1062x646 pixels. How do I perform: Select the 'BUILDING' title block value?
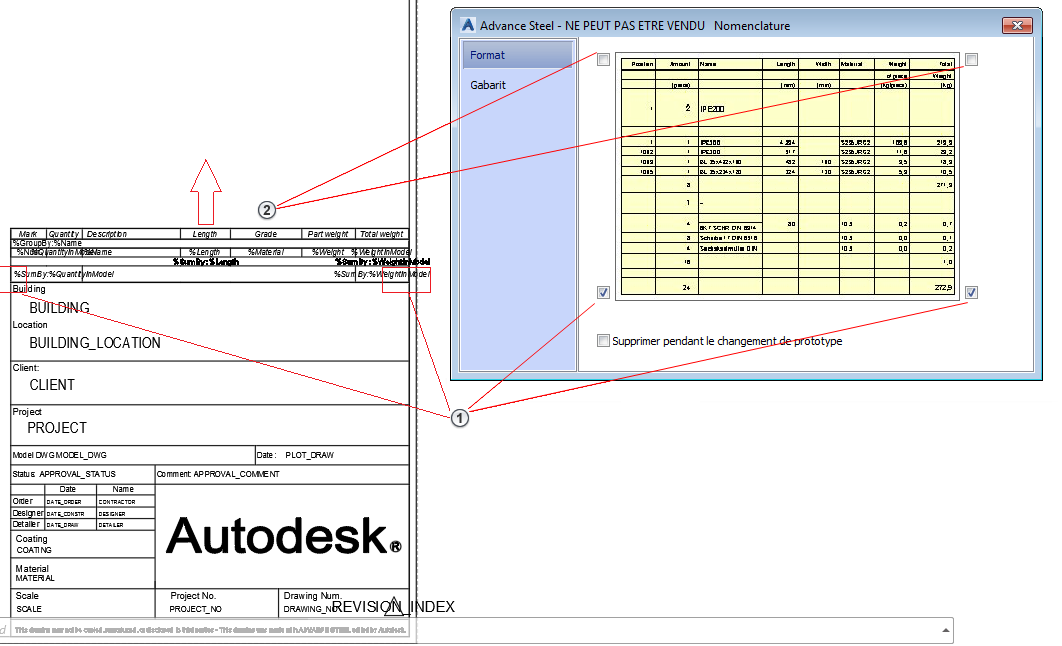pyautogui.click(x=60, y=308)
